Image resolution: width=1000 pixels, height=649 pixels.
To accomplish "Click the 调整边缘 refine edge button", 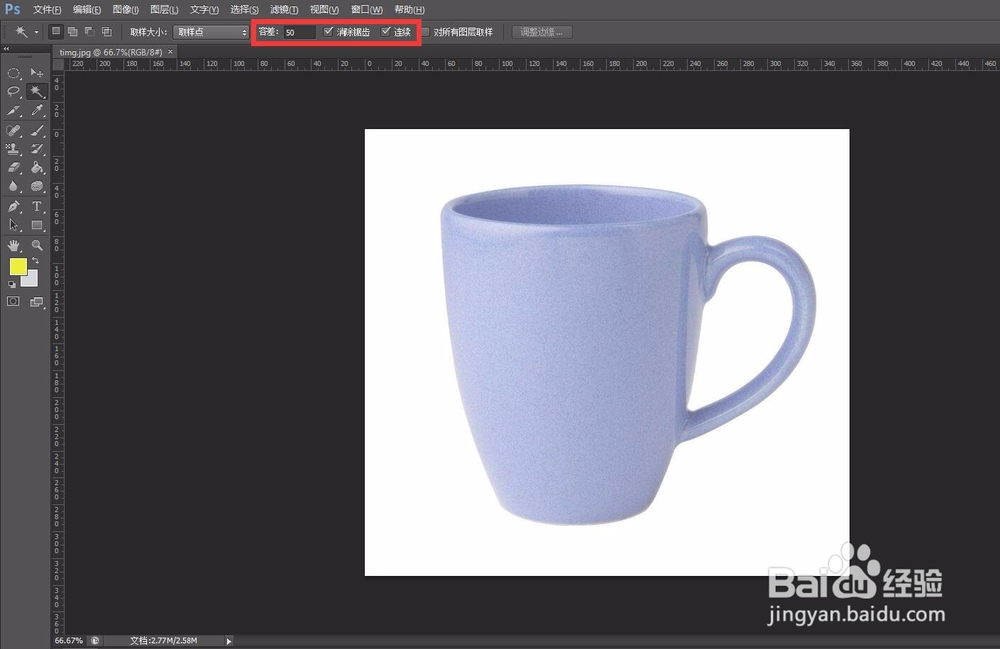I will point(541,32).
